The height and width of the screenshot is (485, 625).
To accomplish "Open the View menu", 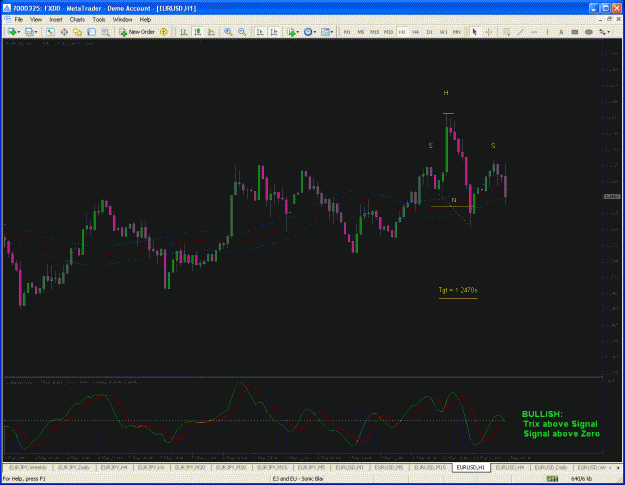I will coord(36,20).
